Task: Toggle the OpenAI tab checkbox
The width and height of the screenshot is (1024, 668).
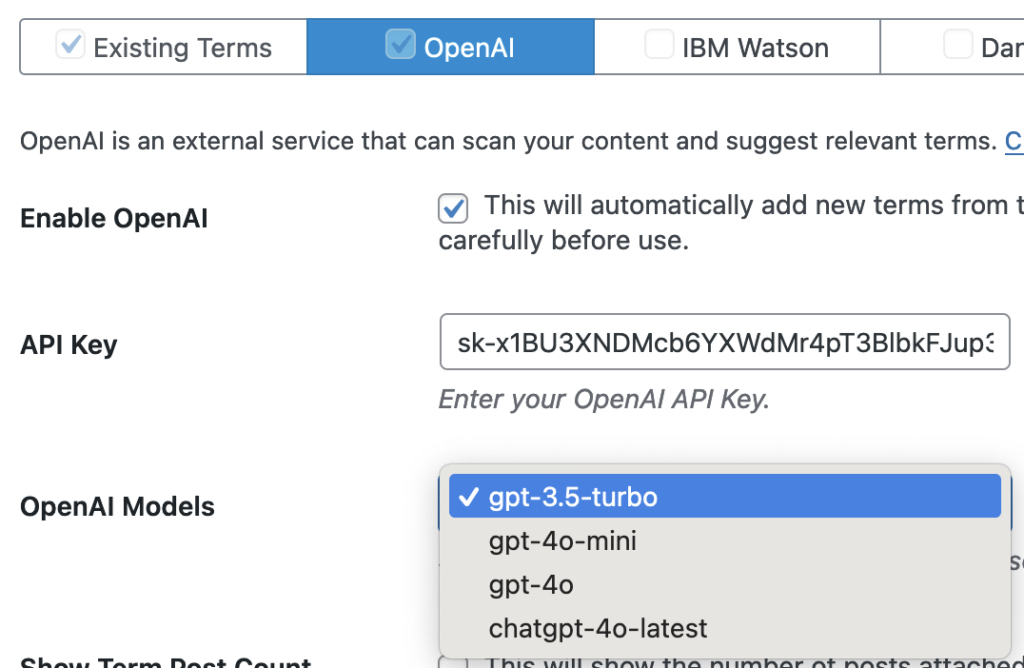Action: [x=400, y=44]
